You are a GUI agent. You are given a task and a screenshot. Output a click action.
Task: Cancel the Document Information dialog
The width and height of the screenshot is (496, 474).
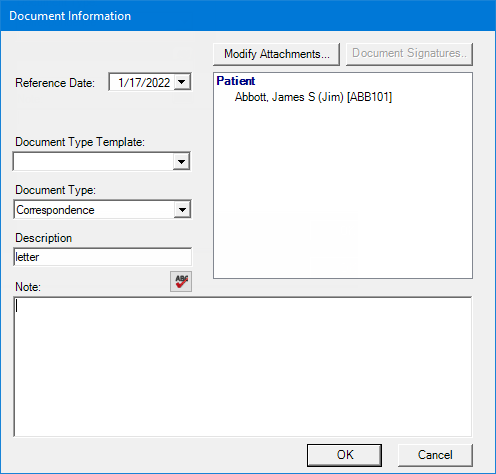point(435,455)
